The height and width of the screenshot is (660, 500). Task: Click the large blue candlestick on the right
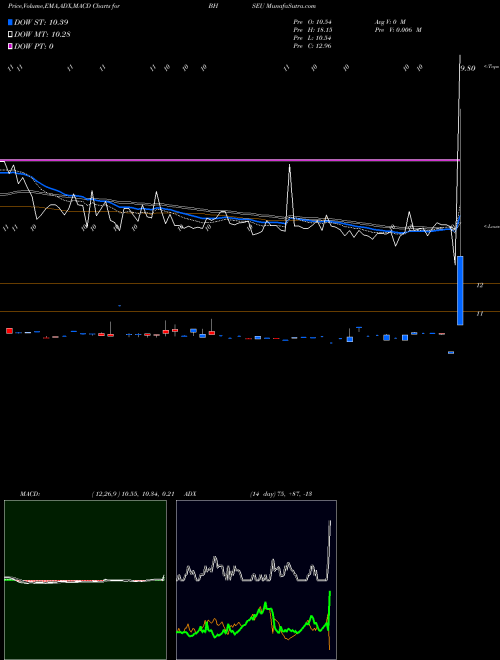(x=460, y=290)
